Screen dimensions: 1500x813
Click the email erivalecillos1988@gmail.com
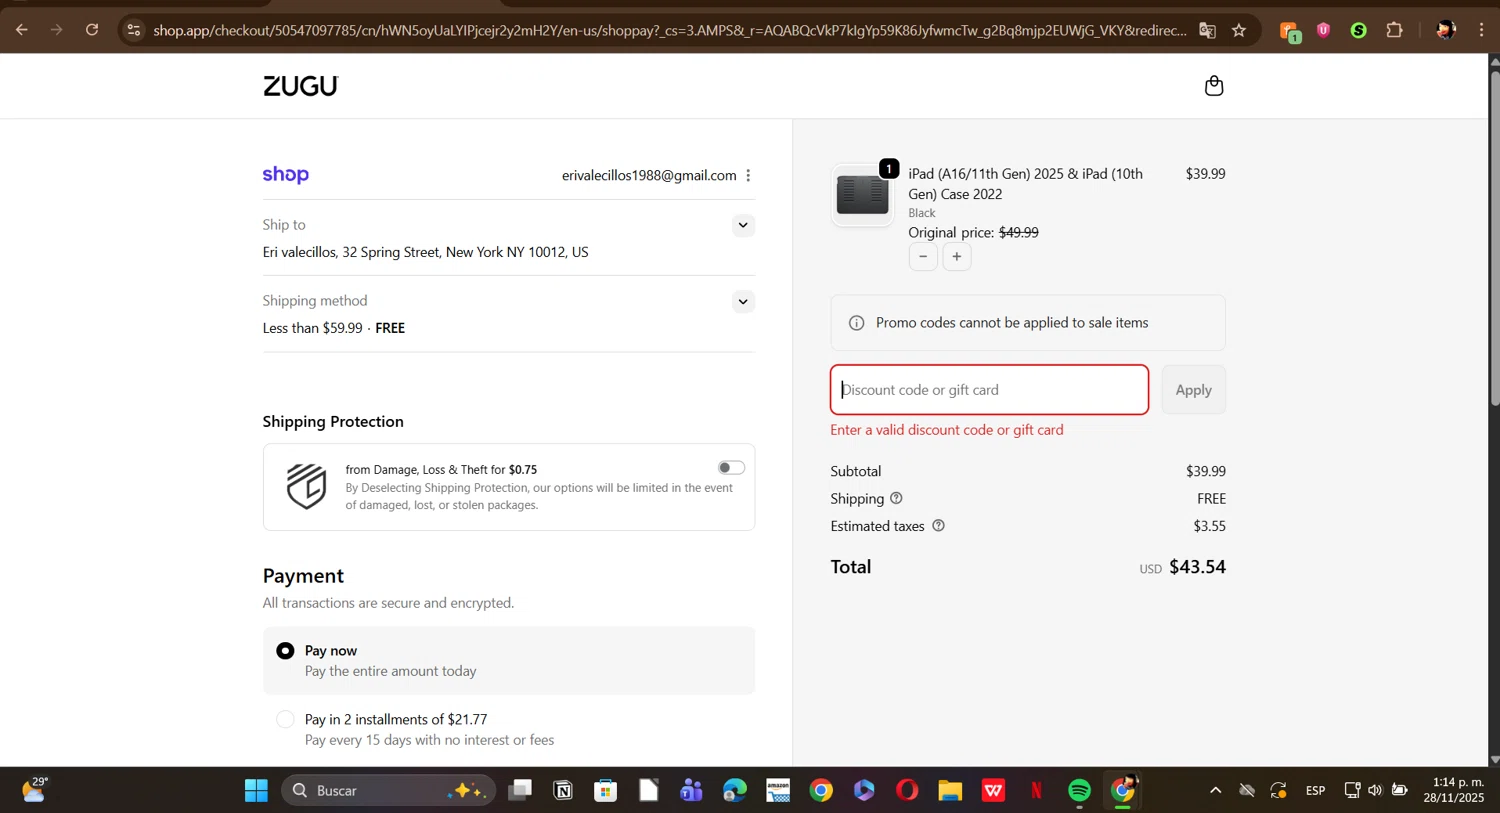(649, 176)
